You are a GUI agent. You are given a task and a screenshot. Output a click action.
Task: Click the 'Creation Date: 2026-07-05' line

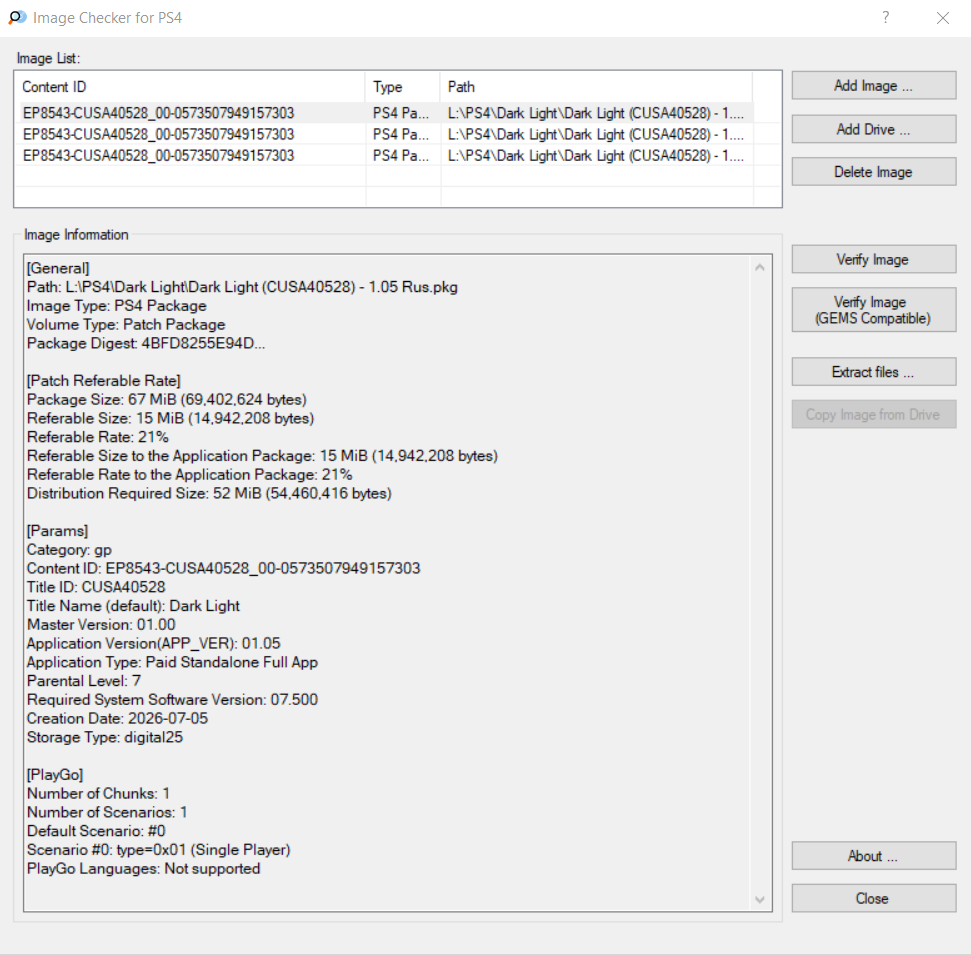118,718
